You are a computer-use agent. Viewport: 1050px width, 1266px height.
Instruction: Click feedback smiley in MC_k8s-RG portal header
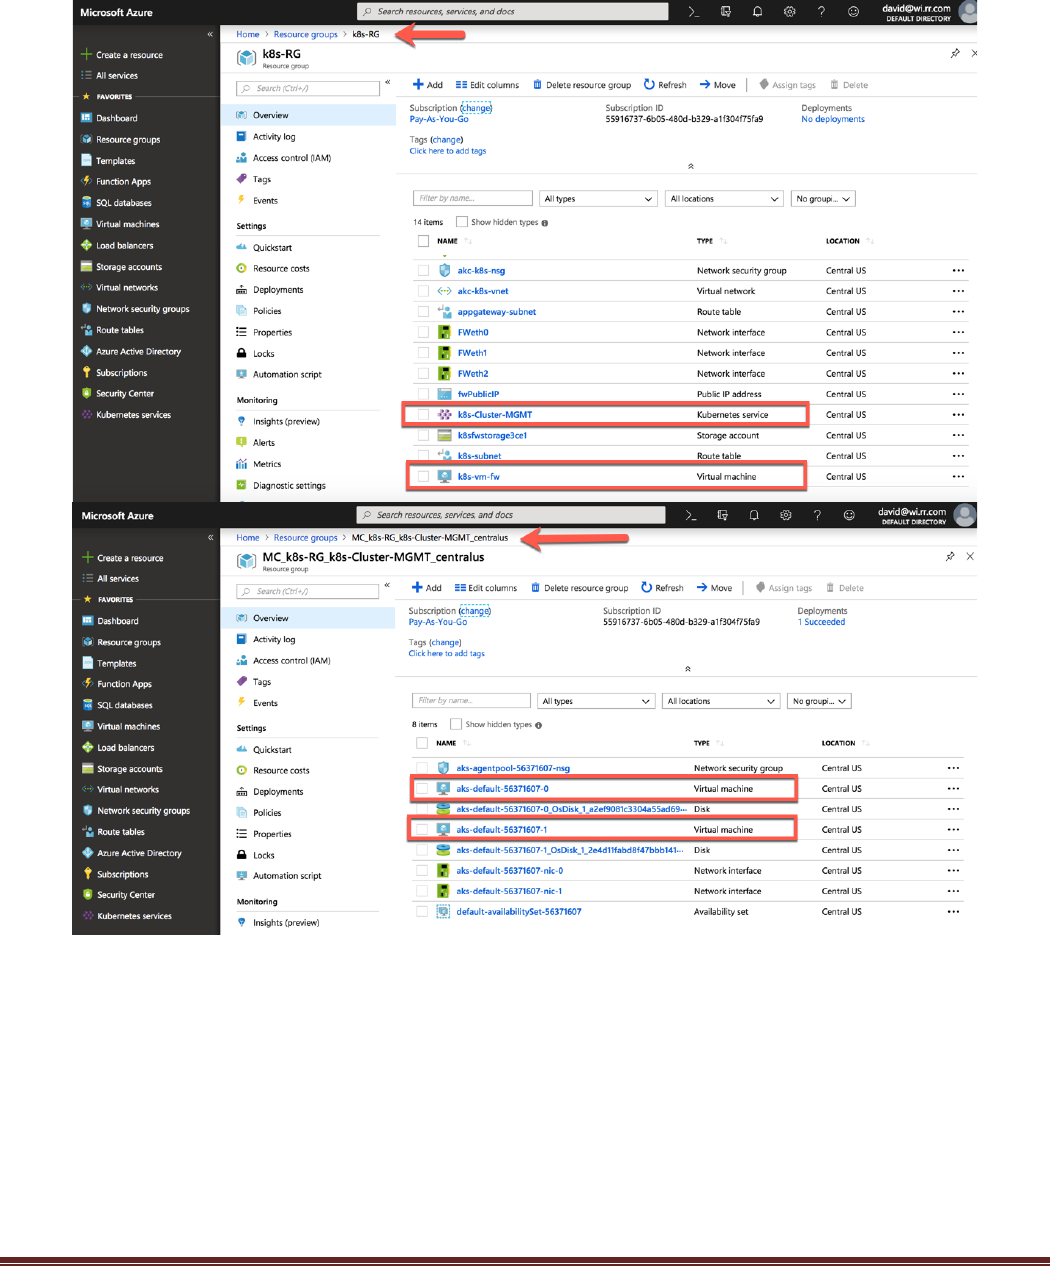click(x=849, y=515)
